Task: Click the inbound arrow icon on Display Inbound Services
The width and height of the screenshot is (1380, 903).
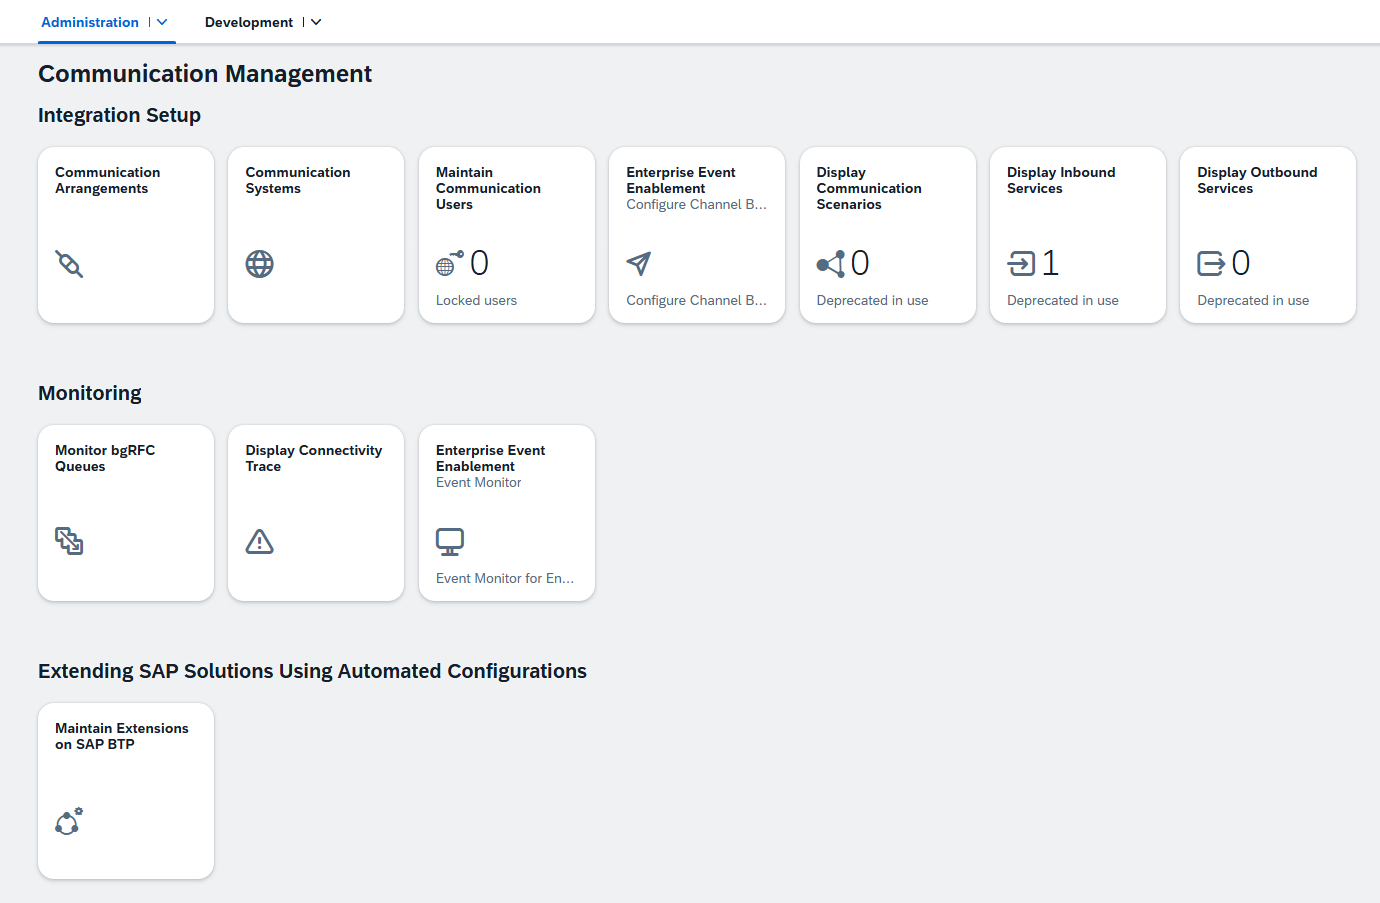Action: pyautogui.click(x=1021, y=264)
